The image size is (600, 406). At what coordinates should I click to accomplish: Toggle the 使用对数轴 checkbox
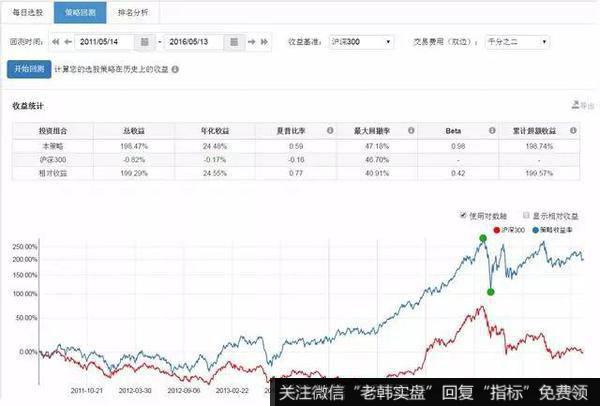point(463,215)
